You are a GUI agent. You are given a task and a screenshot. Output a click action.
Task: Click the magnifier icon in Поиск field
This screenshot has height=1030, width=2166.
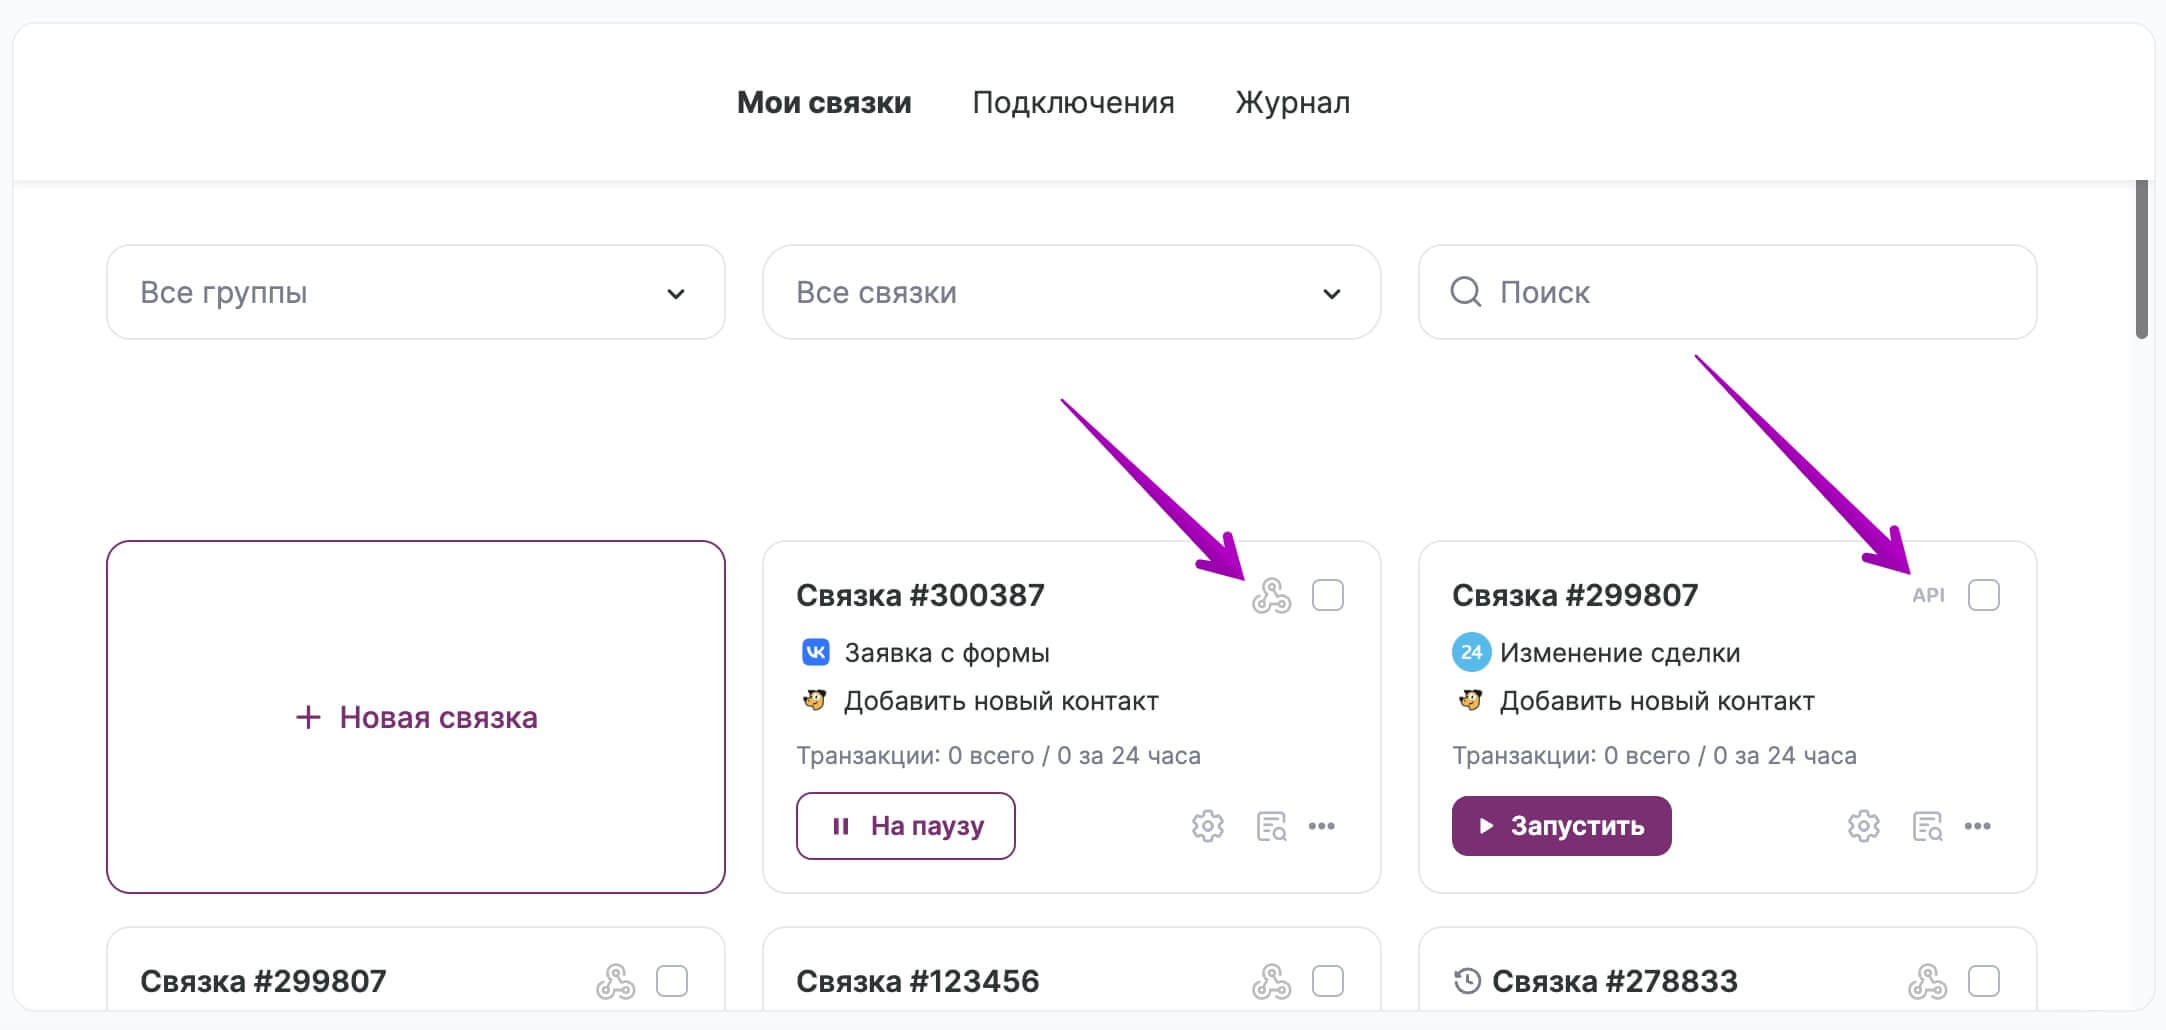(x=1466, y=292)
